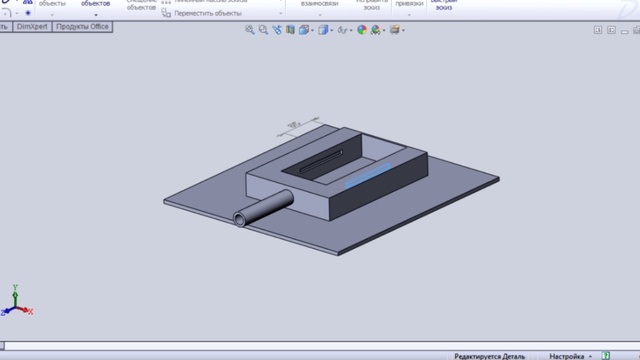Expand the Display Style dropdown arrow

331,31
